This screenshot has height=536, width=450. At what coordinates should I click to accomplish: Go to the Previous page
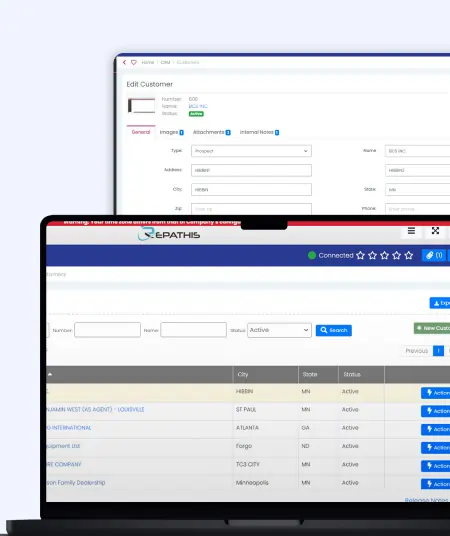click(416, 351)
